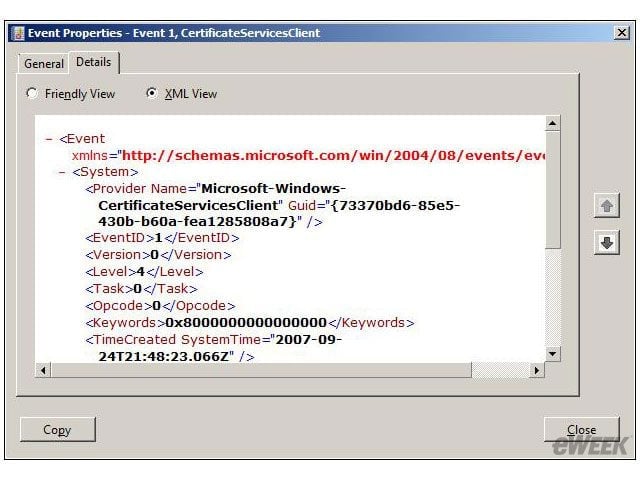
Task: Switch to the General tab
Action: [44, 64]
